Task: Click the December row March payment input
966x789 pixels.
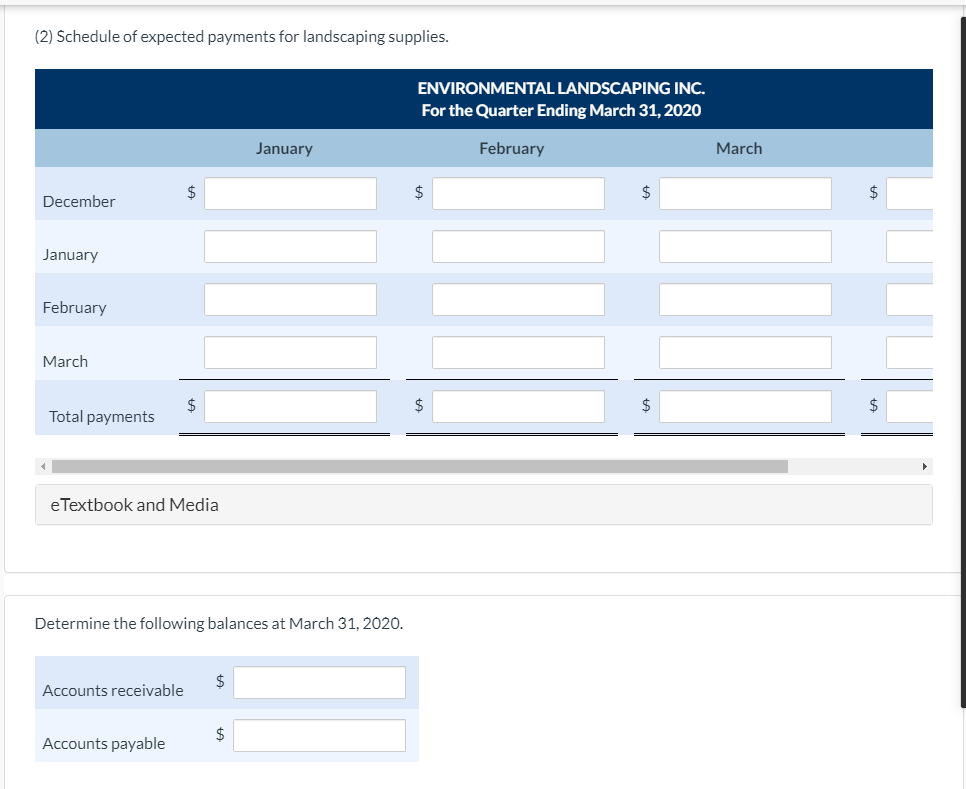Action: click(x=745, y=193)
